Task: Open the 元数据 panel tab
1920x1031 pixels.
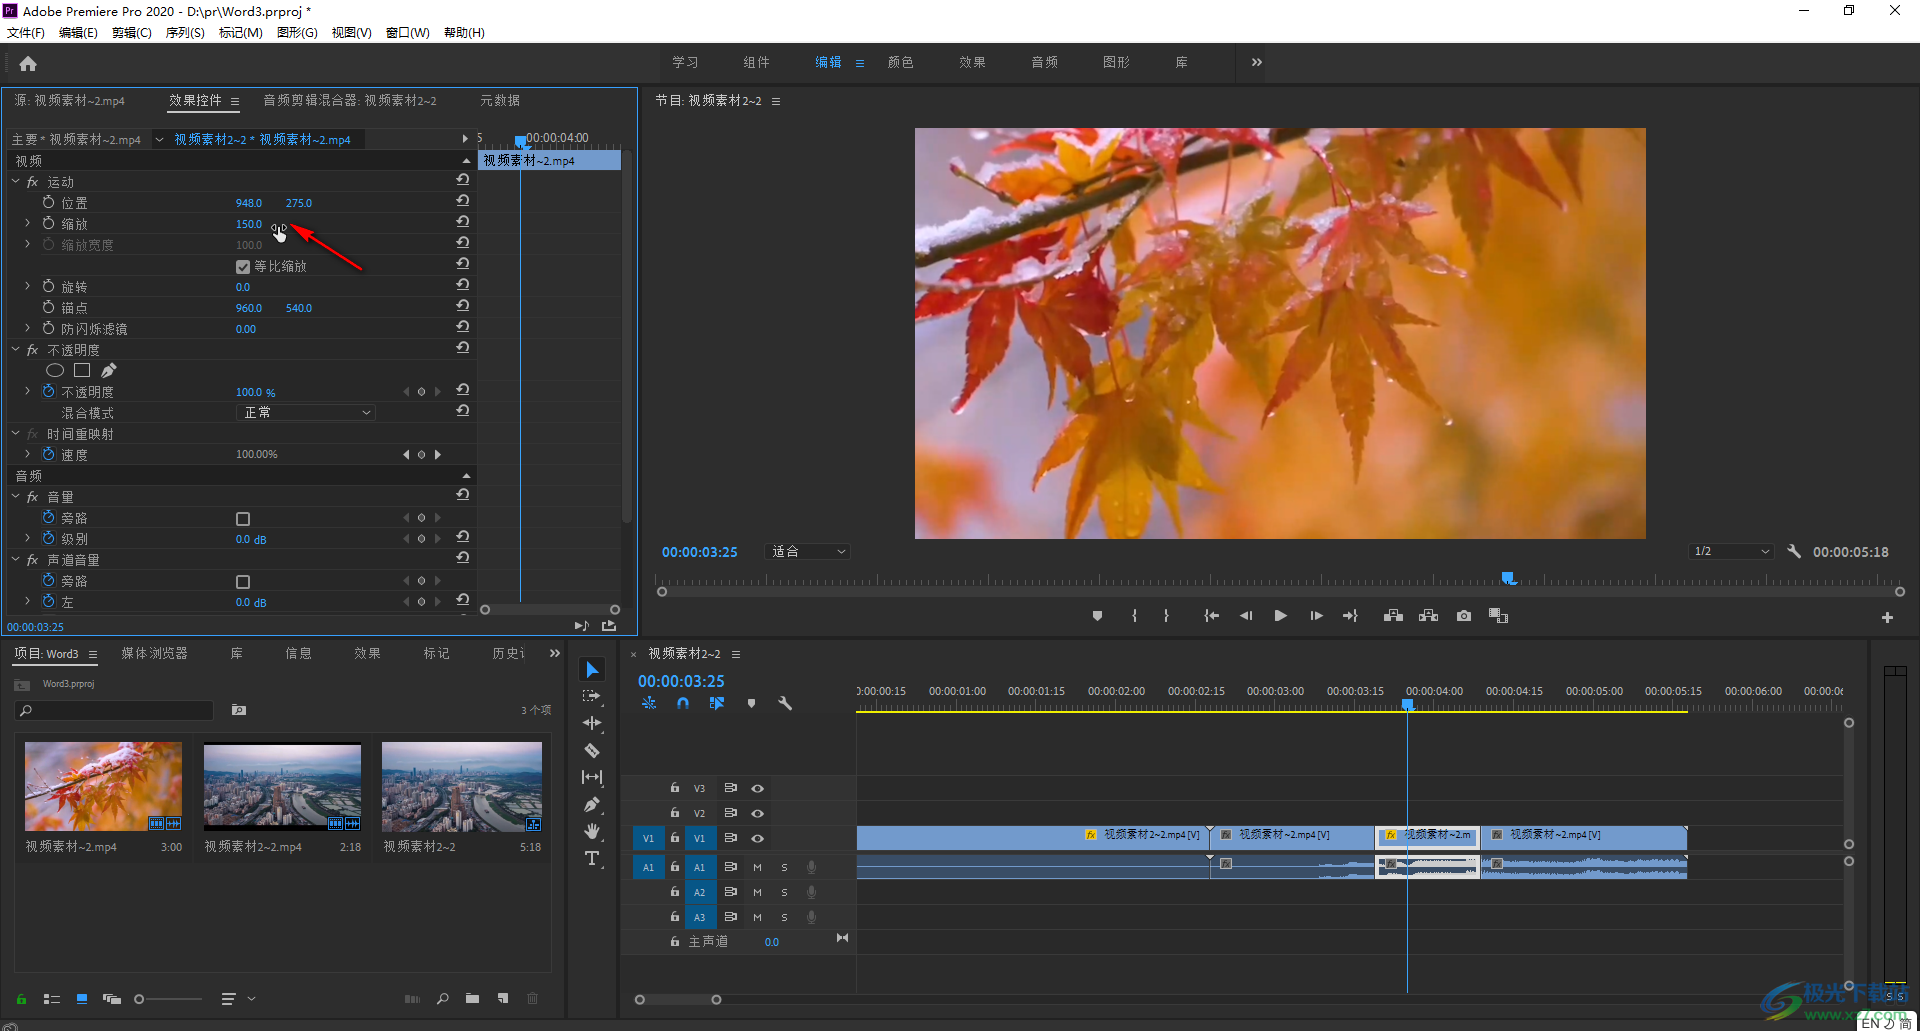Action: click(x=500, y=100)
